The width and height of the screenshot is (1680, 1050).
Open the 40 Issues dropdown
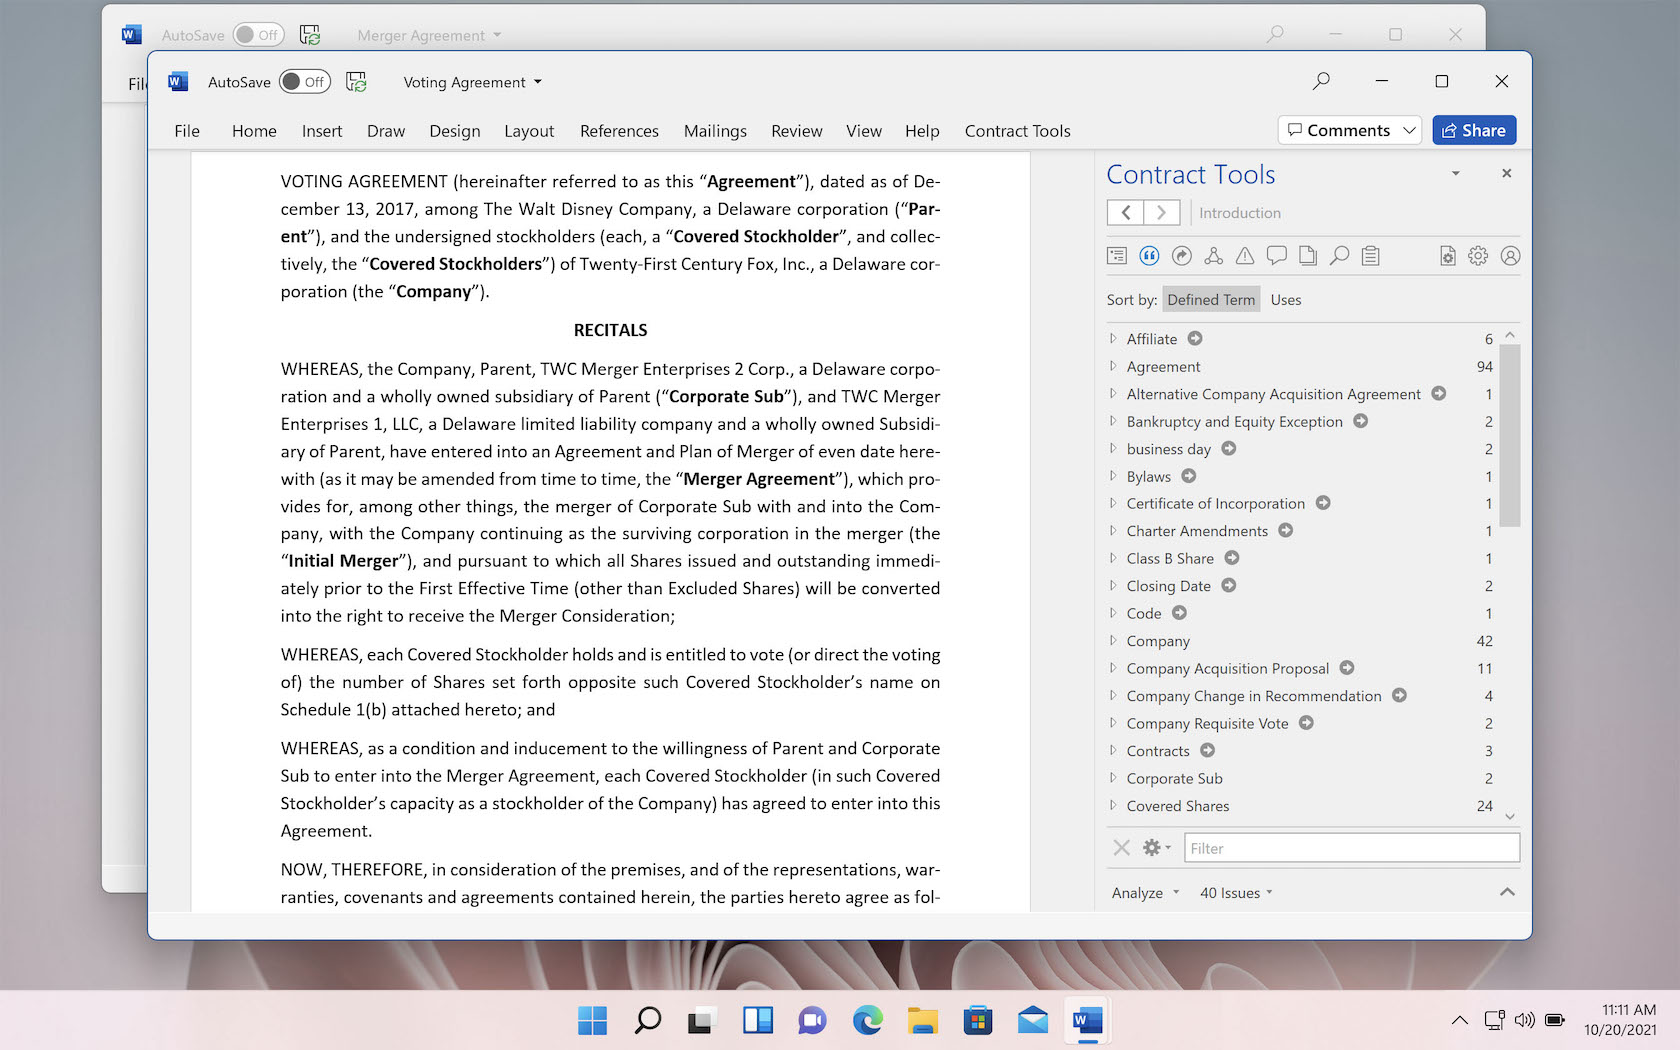click(x=1236, y=893)
